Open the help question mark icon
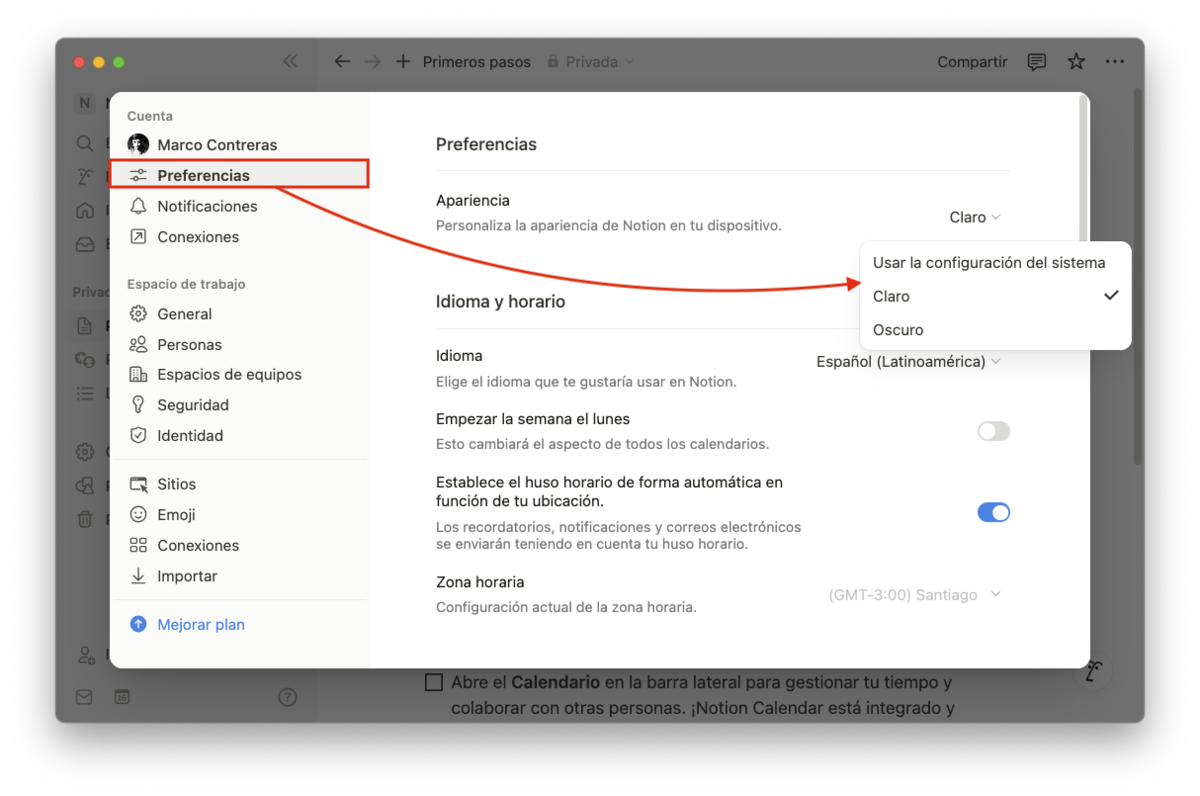Viewport: 1200px width, 796px height. (287, 697)
